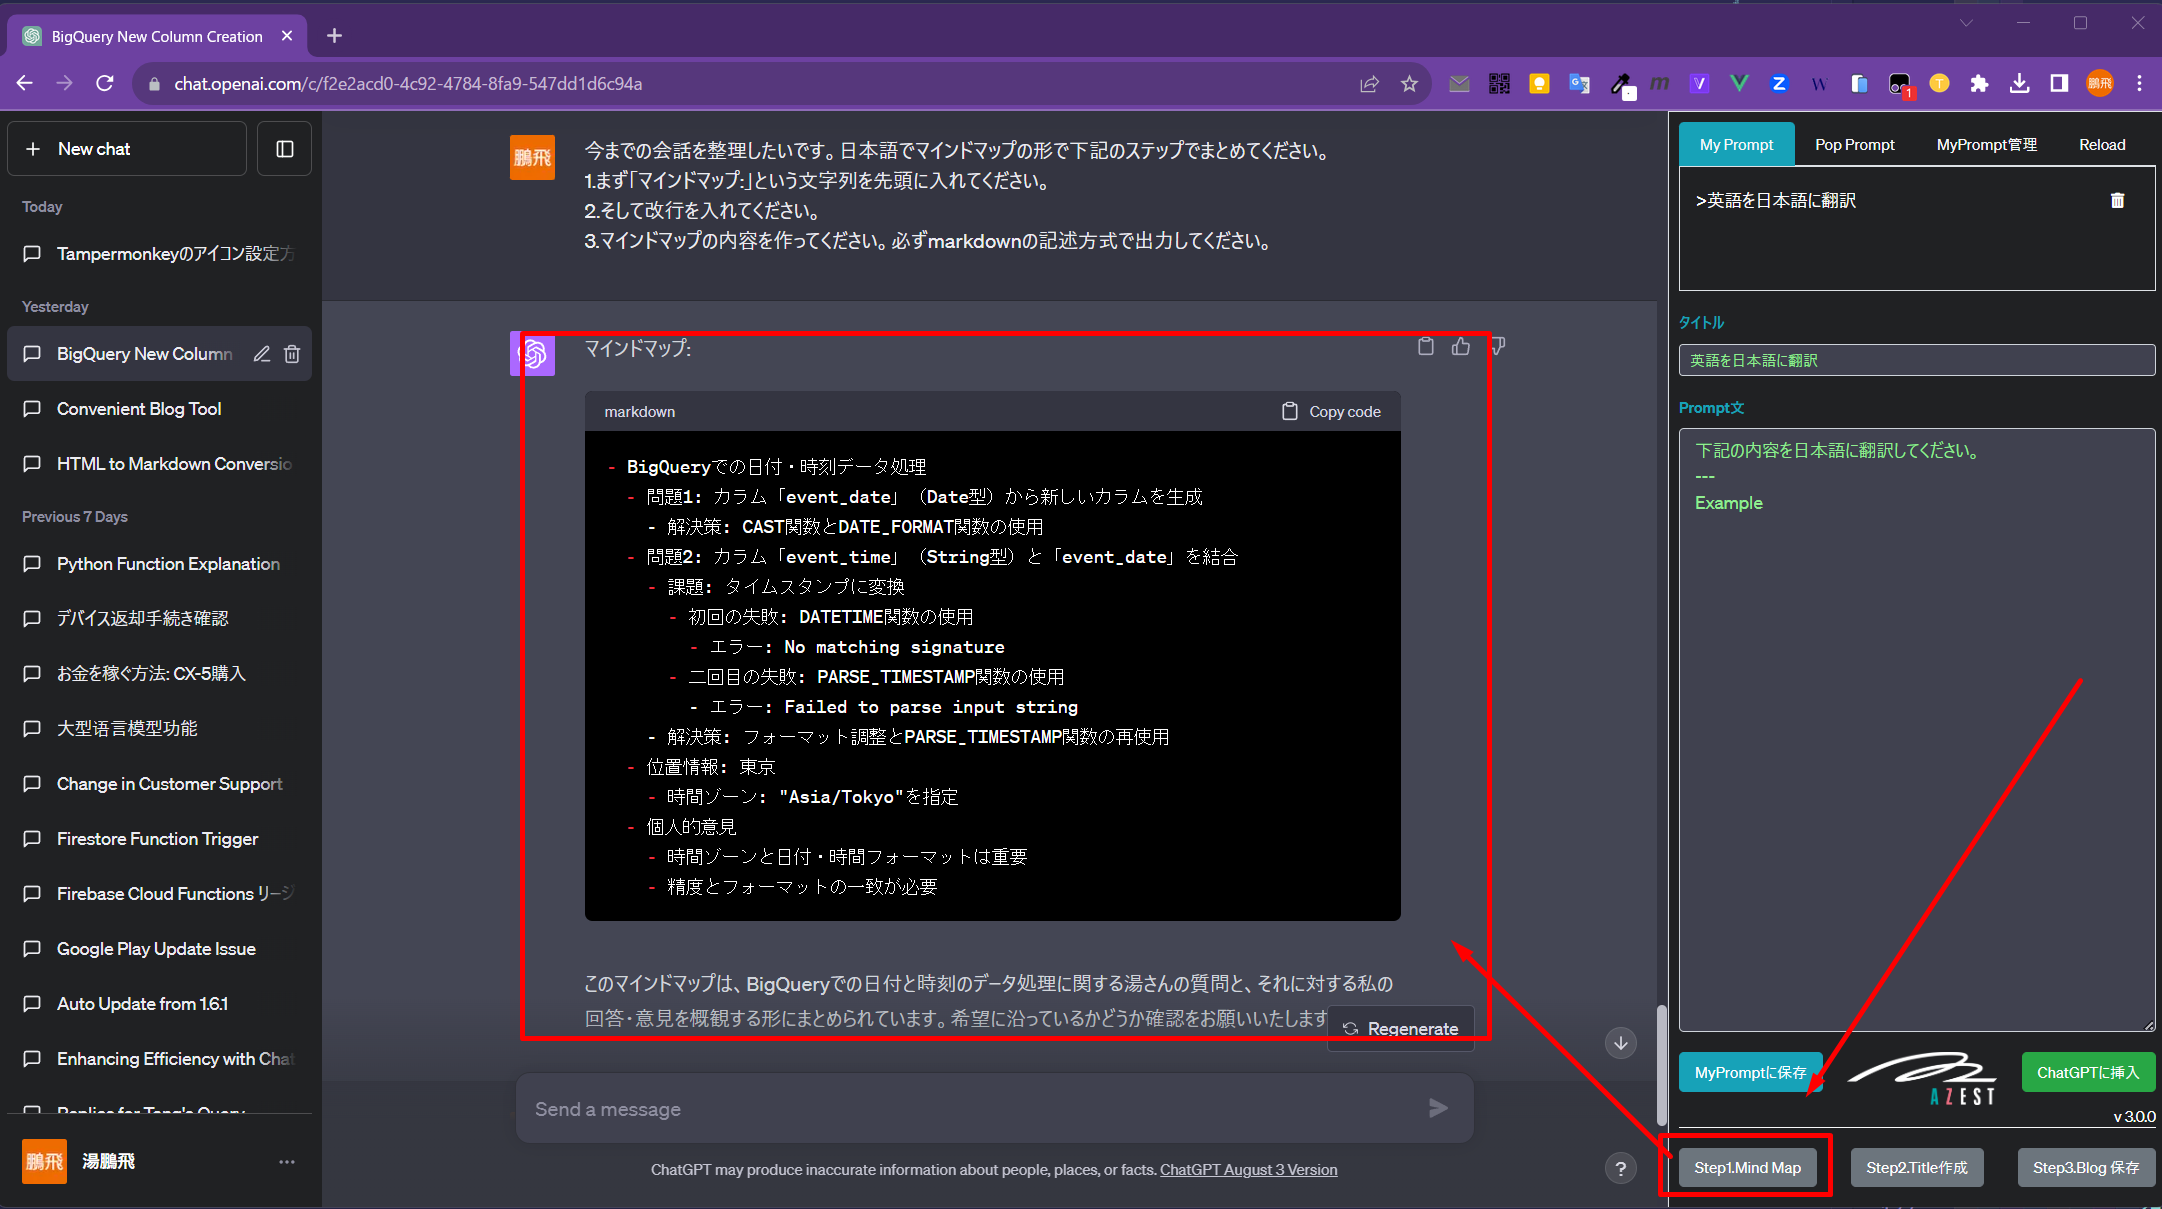2162x1209 pixels.
Task: Click the Send a message input field
Action: 970,1109
